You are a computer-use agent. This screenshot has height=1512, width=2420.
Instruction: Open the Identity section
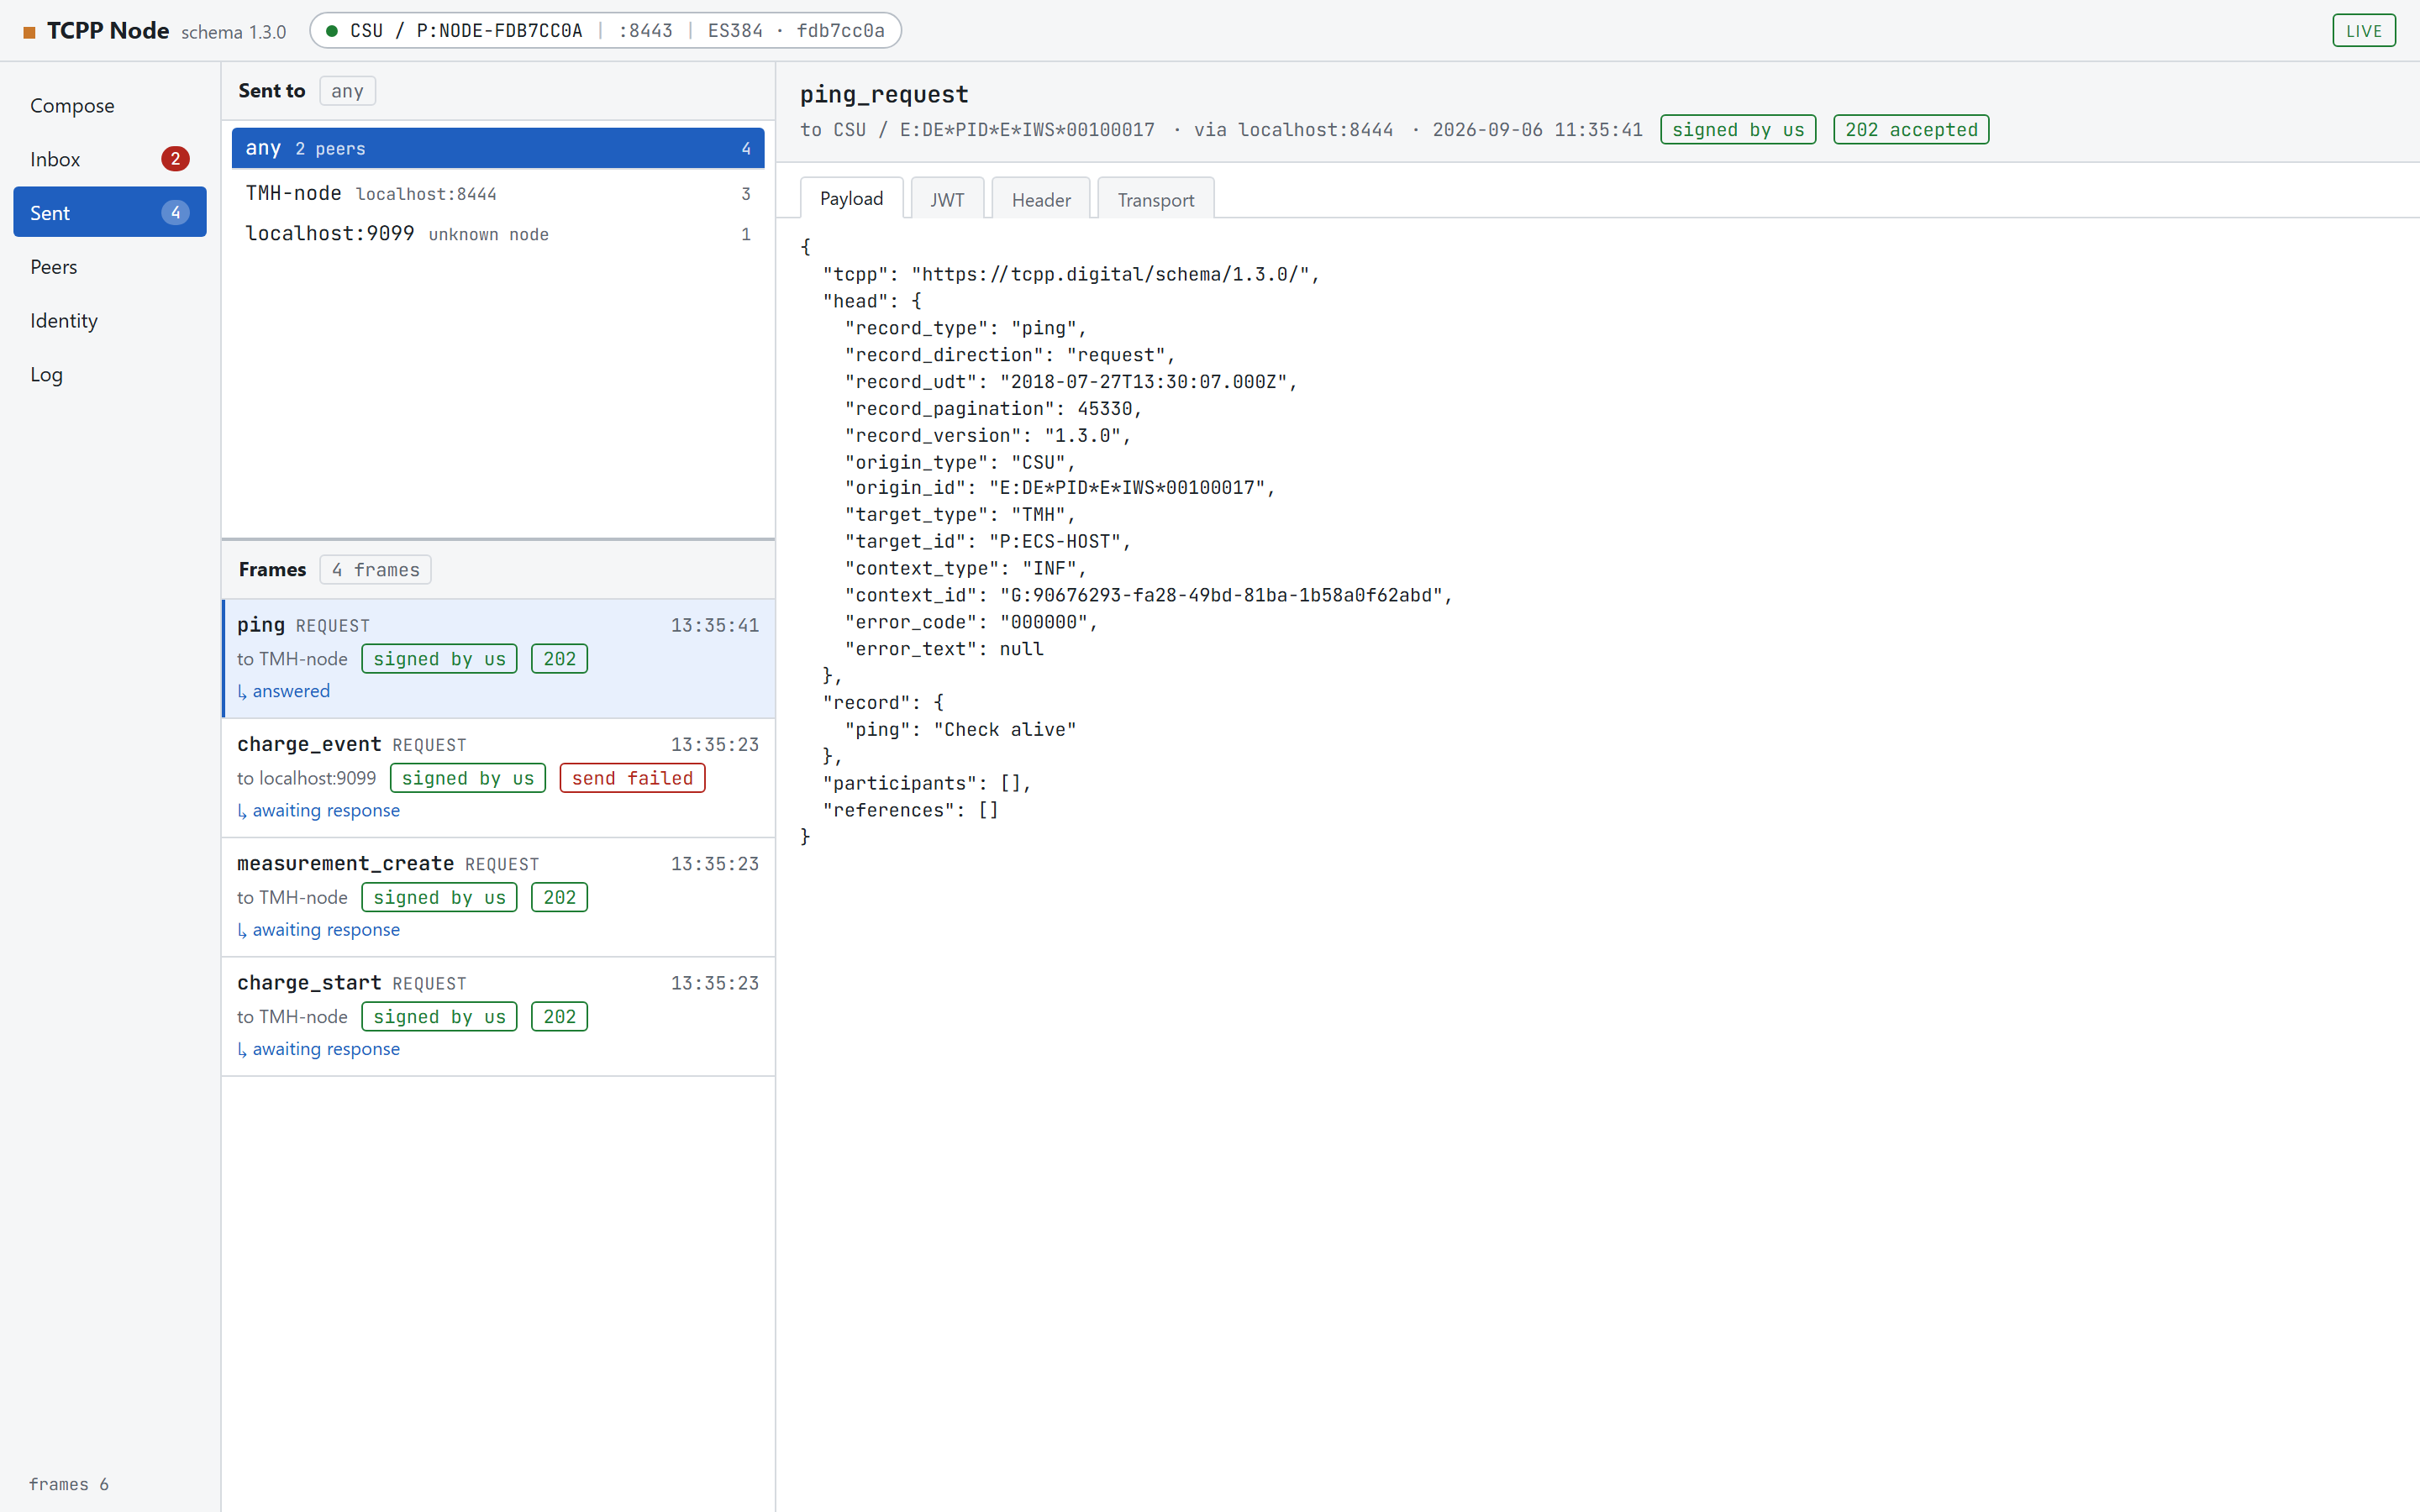tap(110, 320)
